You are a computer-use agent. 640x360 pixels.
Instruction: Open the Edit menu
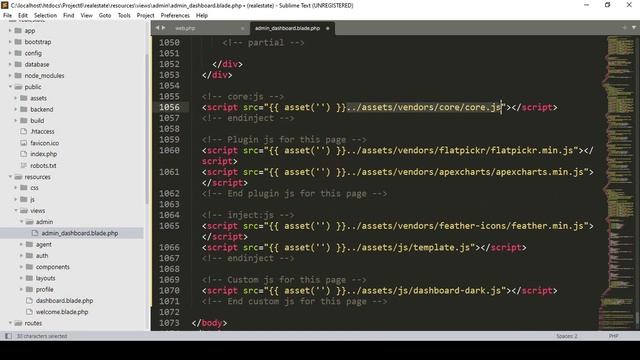[23, 15]
